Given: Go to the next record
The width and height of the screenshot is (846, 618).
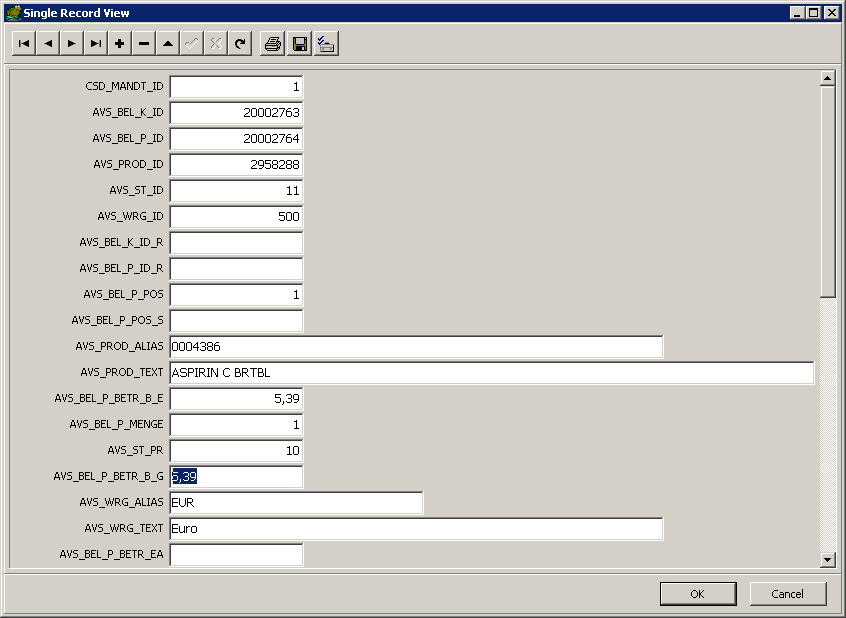Looking at the screenshot, I should 71,44.
